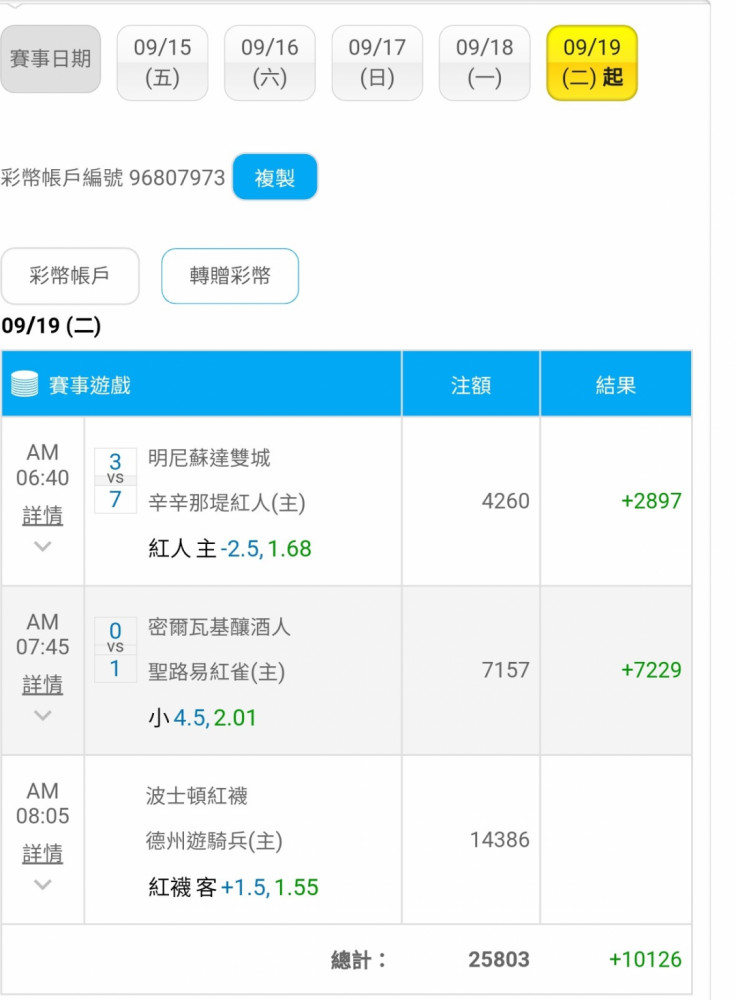
Task: Click the 09/19 (二) date heading
Action: pyautogui.click(x=51, y=325)
